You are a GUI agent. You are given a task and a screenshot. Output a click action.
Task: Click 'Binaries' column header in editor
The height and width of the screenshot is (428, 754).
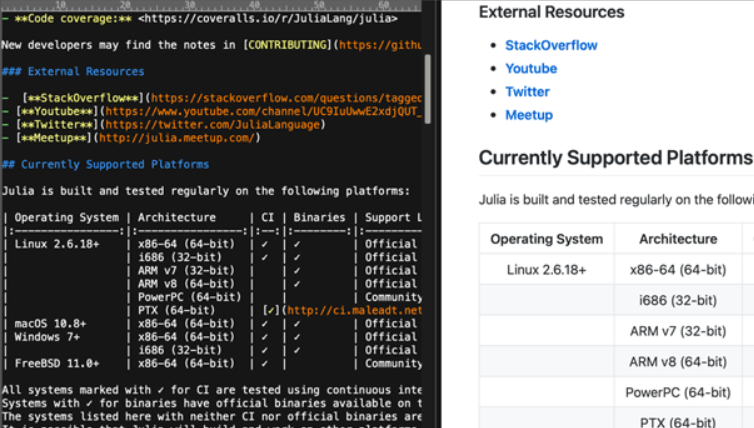pos(319,217)
